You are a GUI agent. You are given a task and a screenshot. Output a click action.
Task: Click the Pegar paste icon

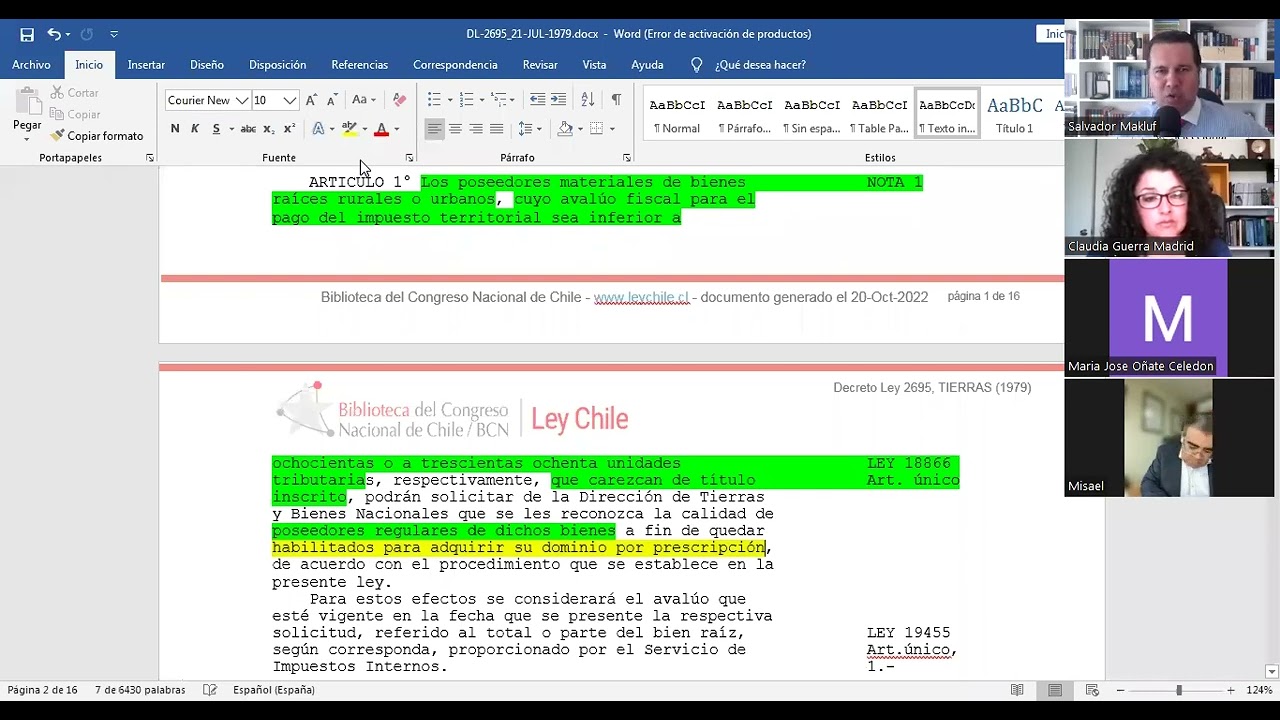(x=27, y=102)
